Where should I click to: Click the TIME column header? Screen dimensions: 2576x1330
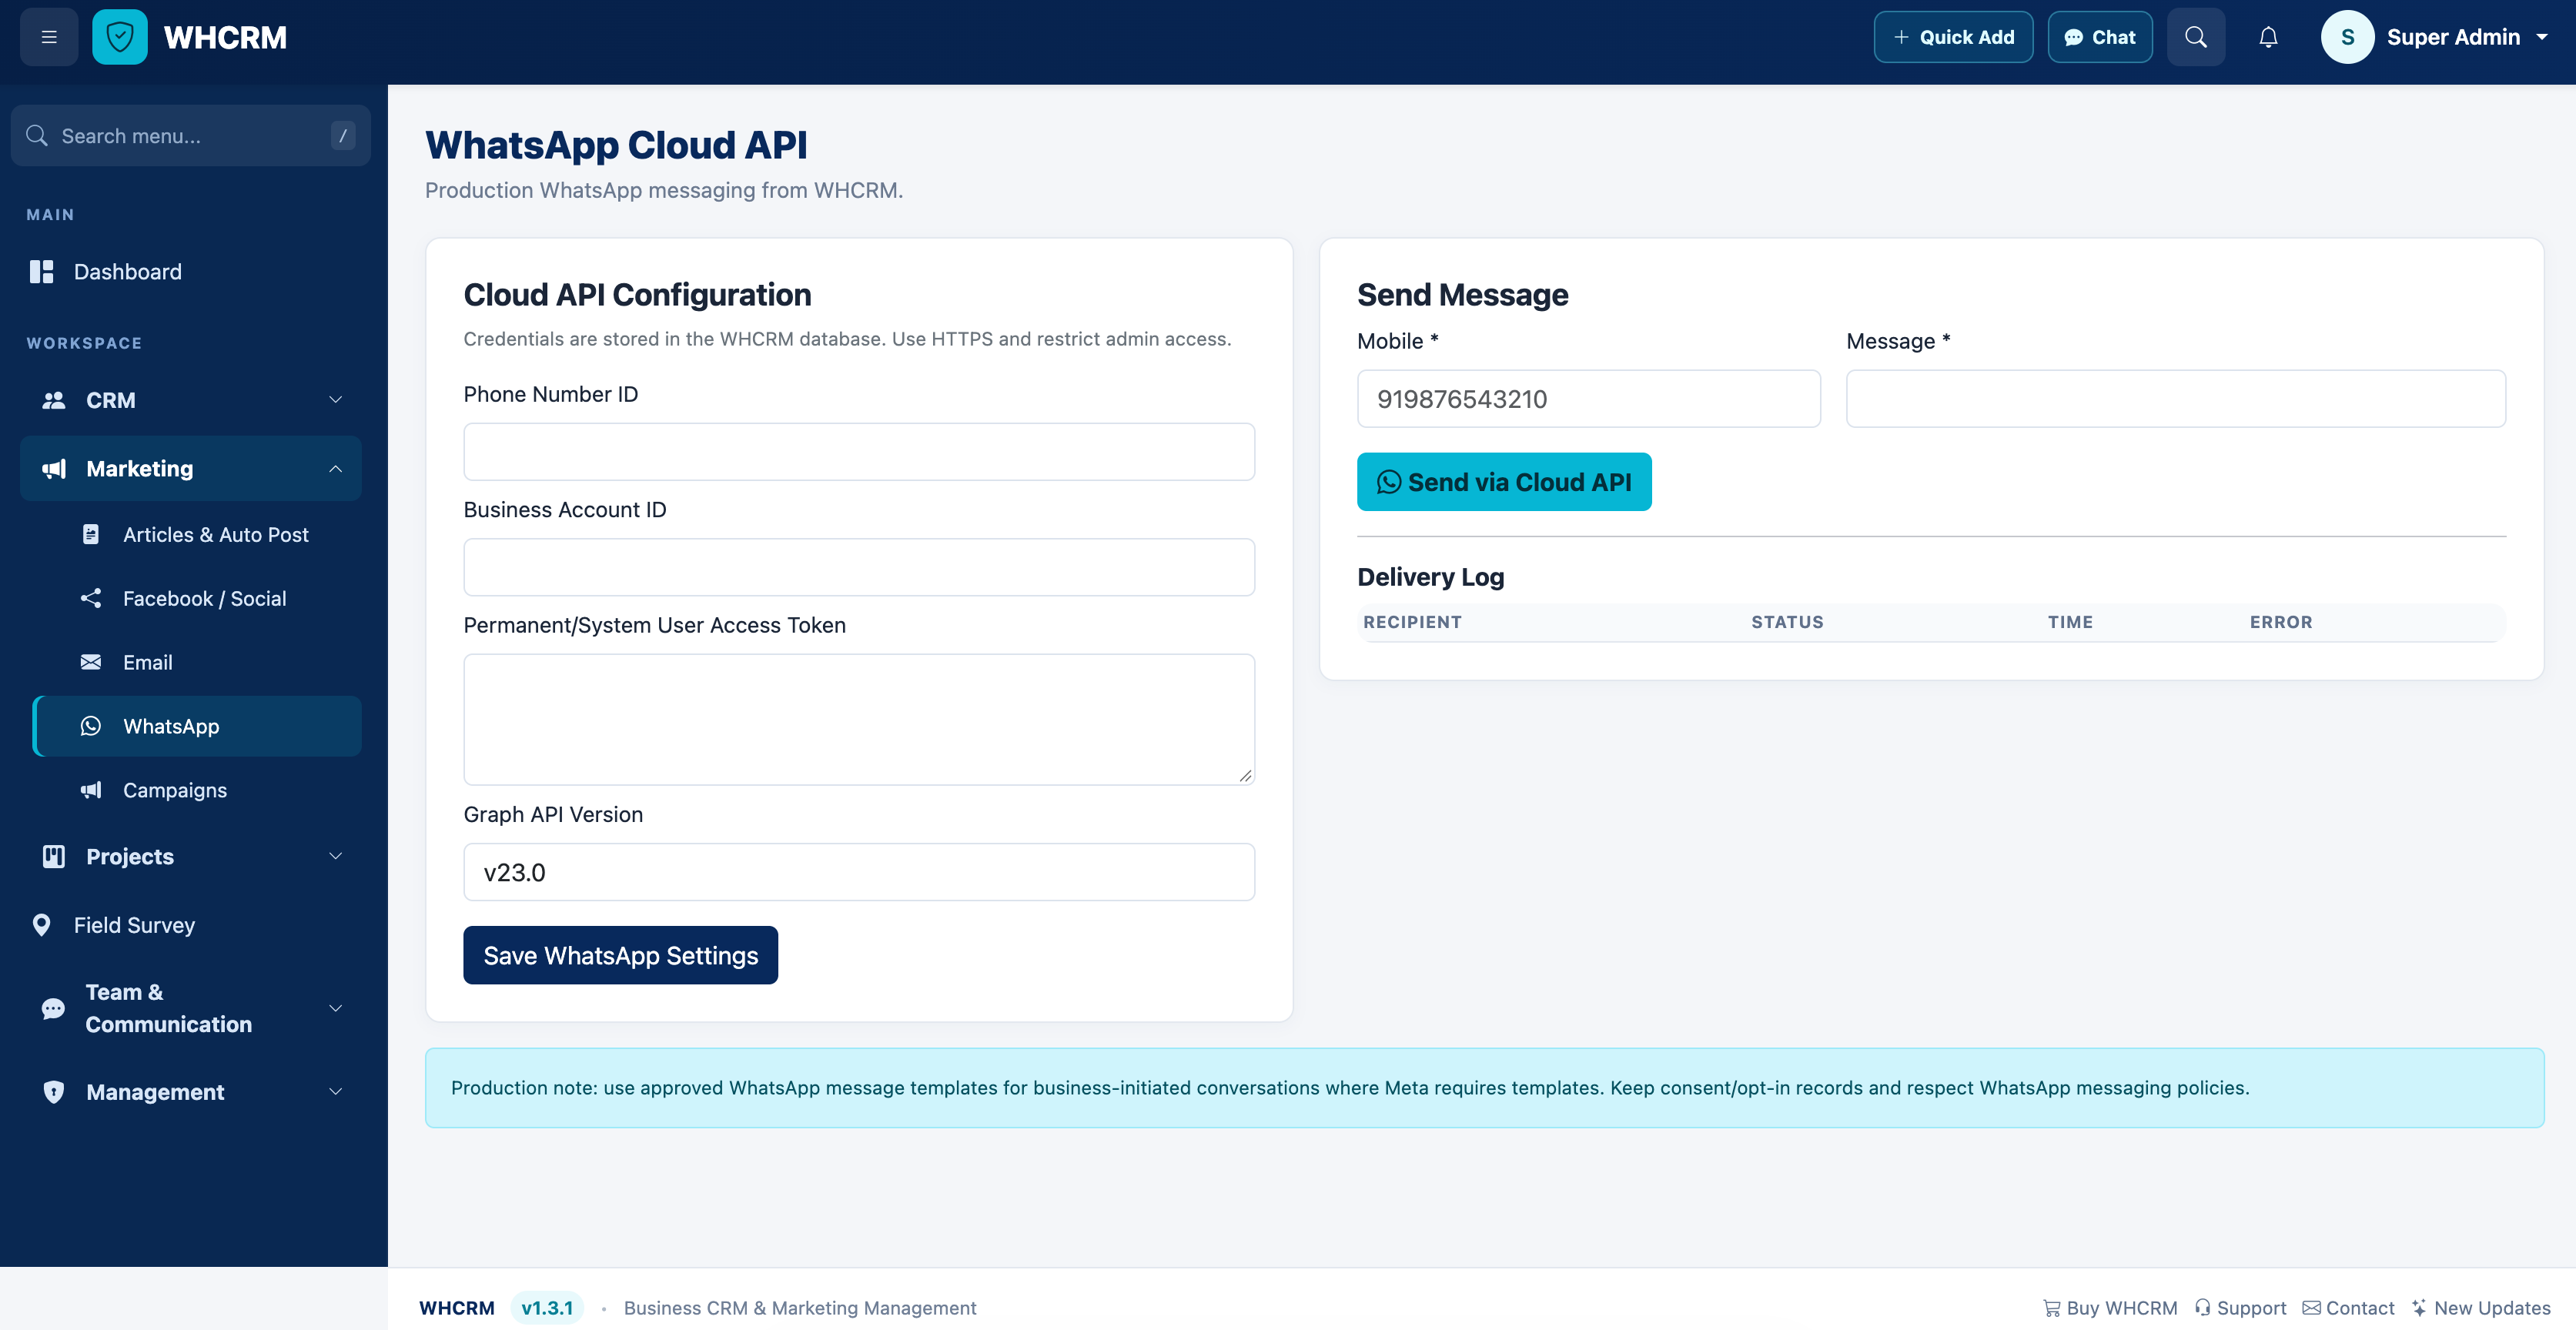click(2070, 622)
